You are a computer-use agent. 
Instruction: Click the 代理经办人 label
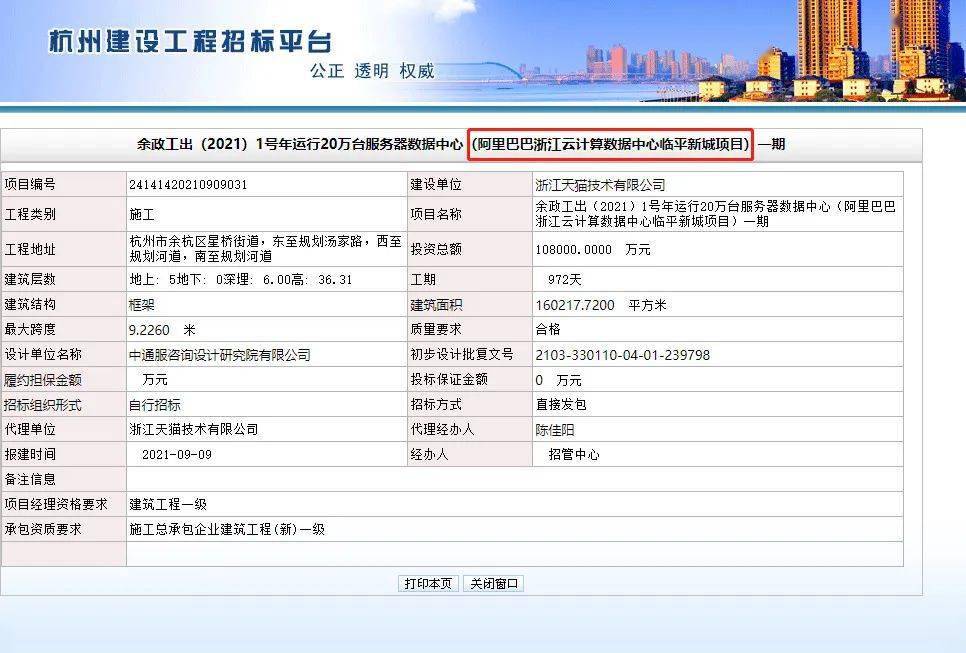(442, 429)
